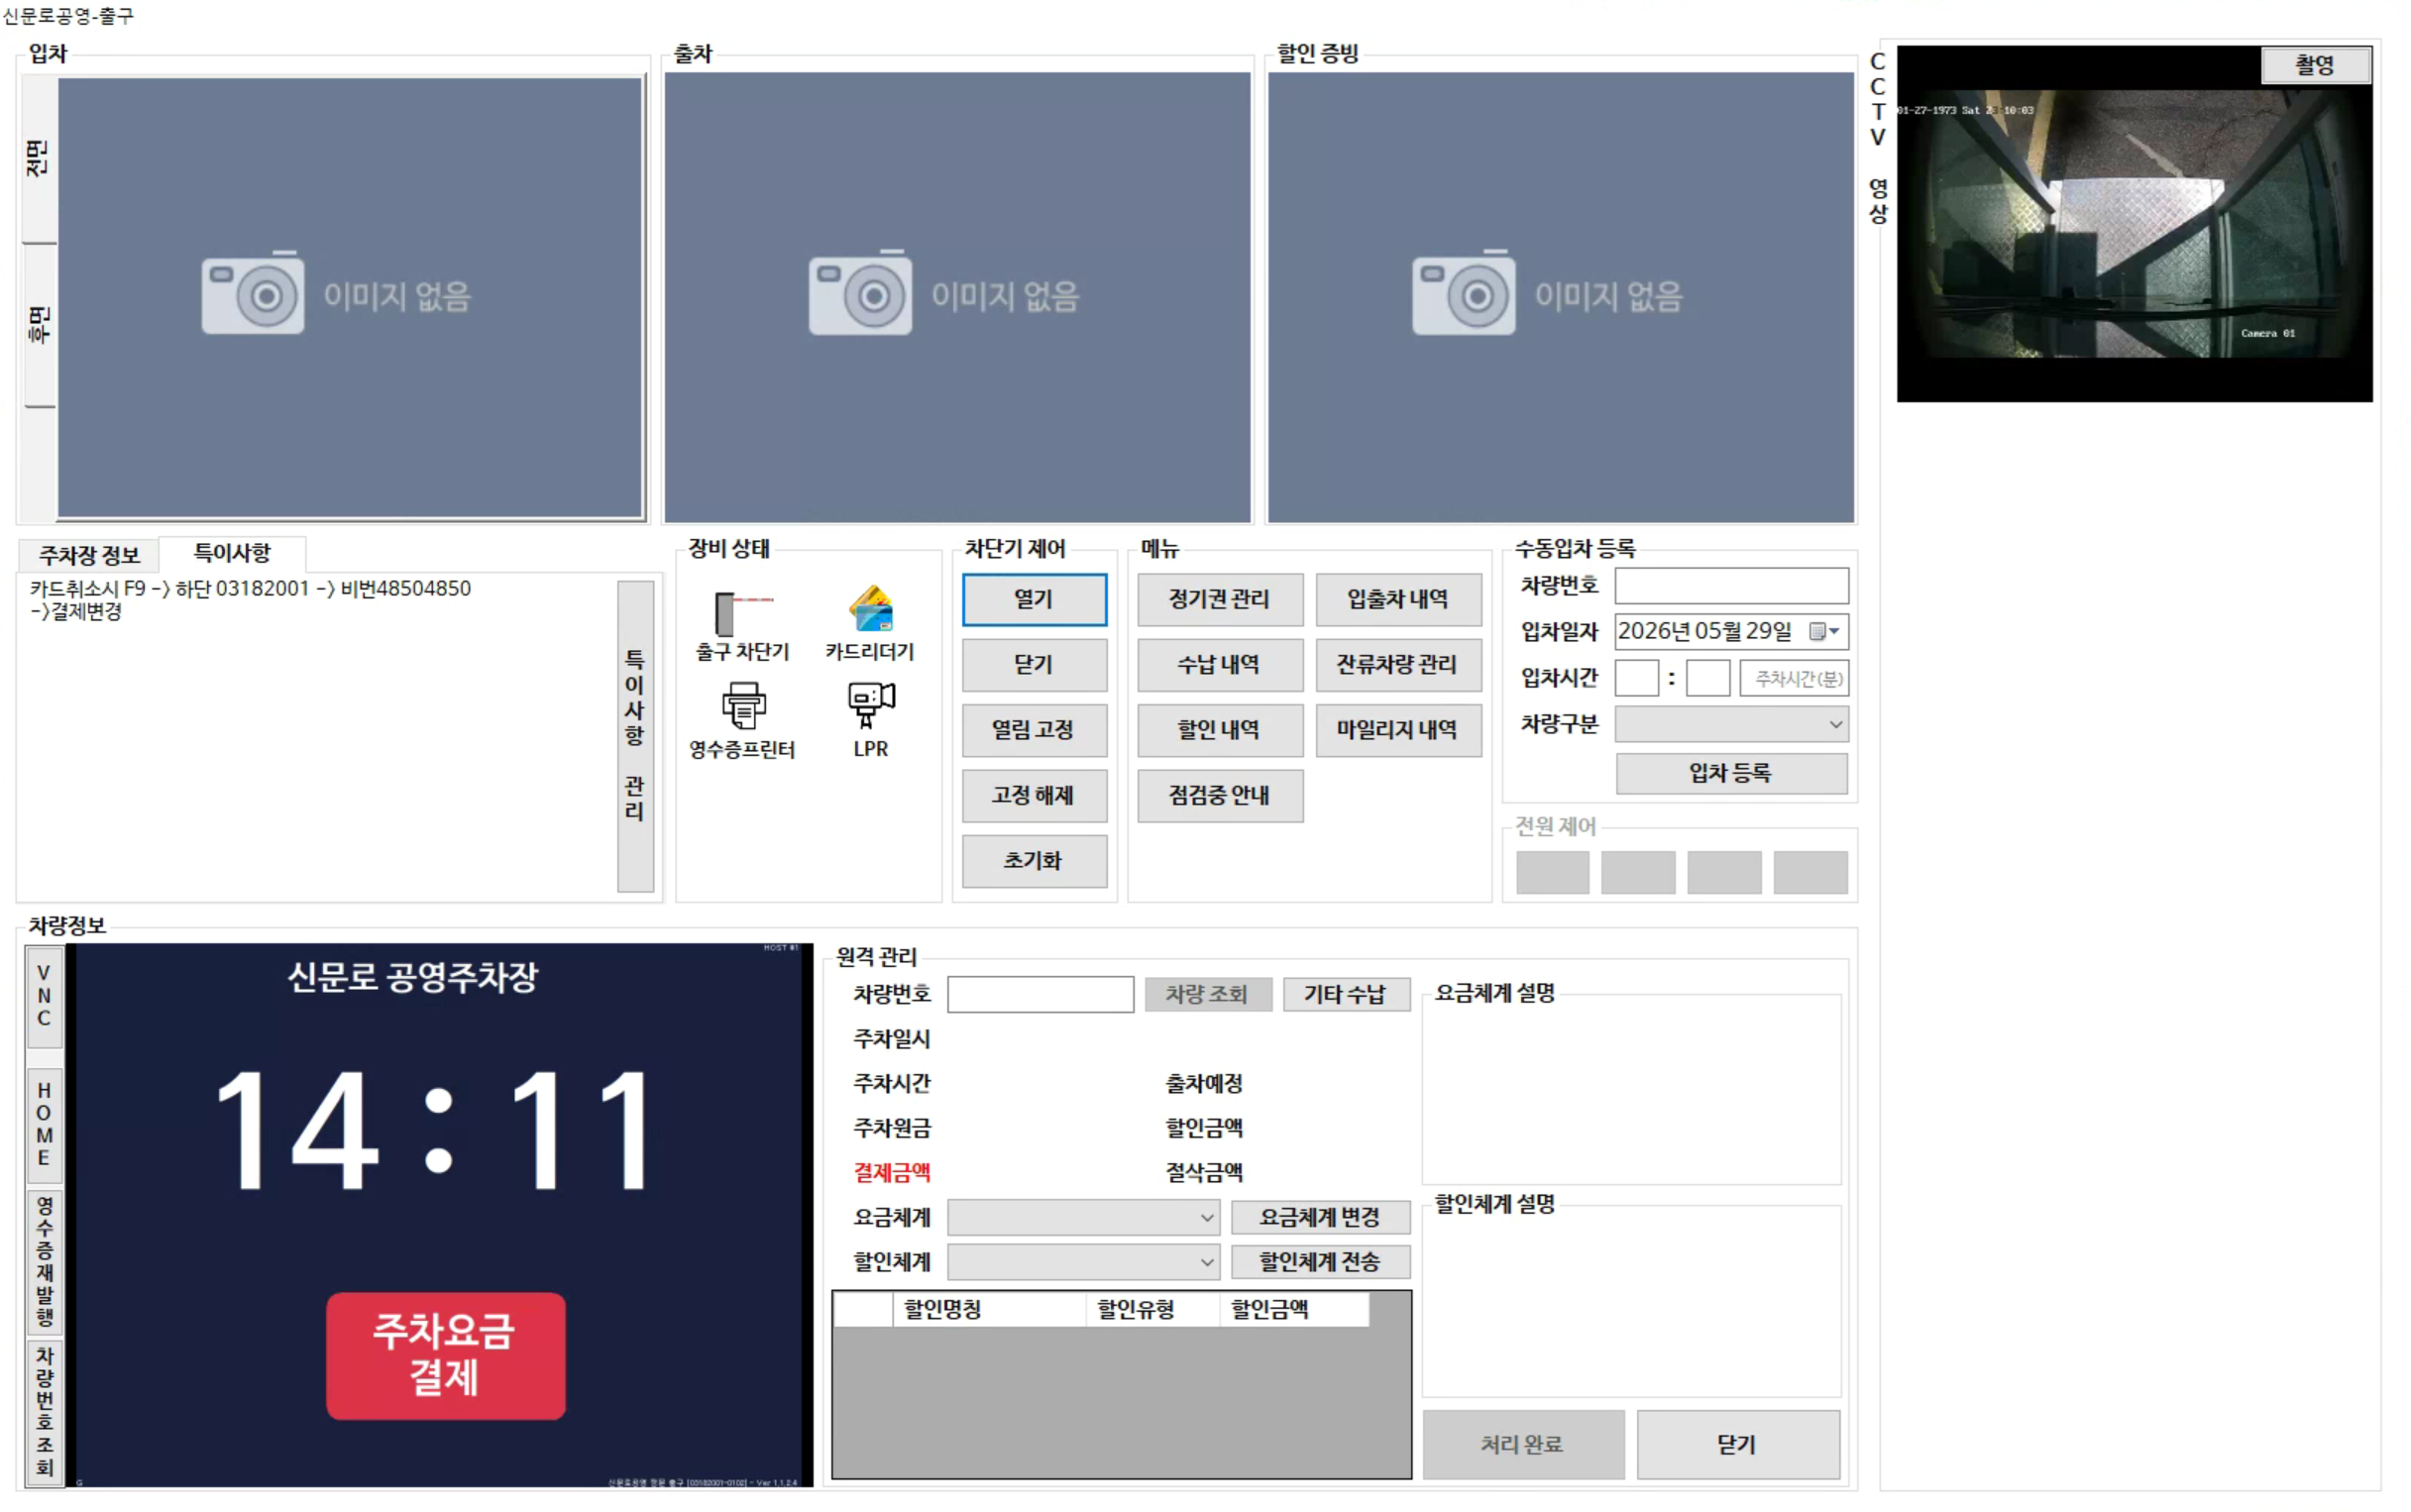
Task: Focus the 차량번호 field in 수동입차 등록
Action: click(x=1731, y=586)
